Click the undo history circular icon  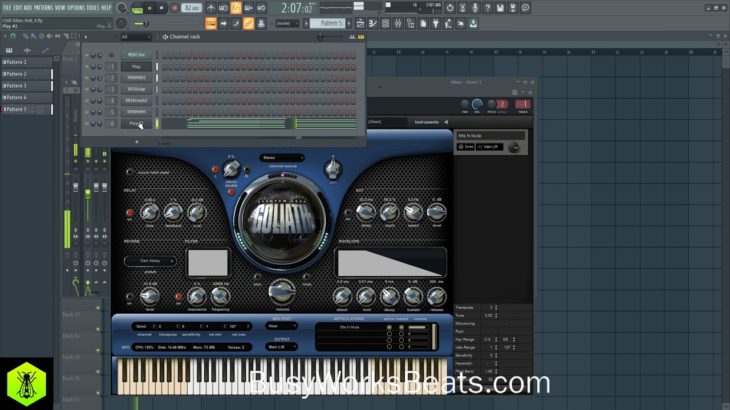[450, 8]
